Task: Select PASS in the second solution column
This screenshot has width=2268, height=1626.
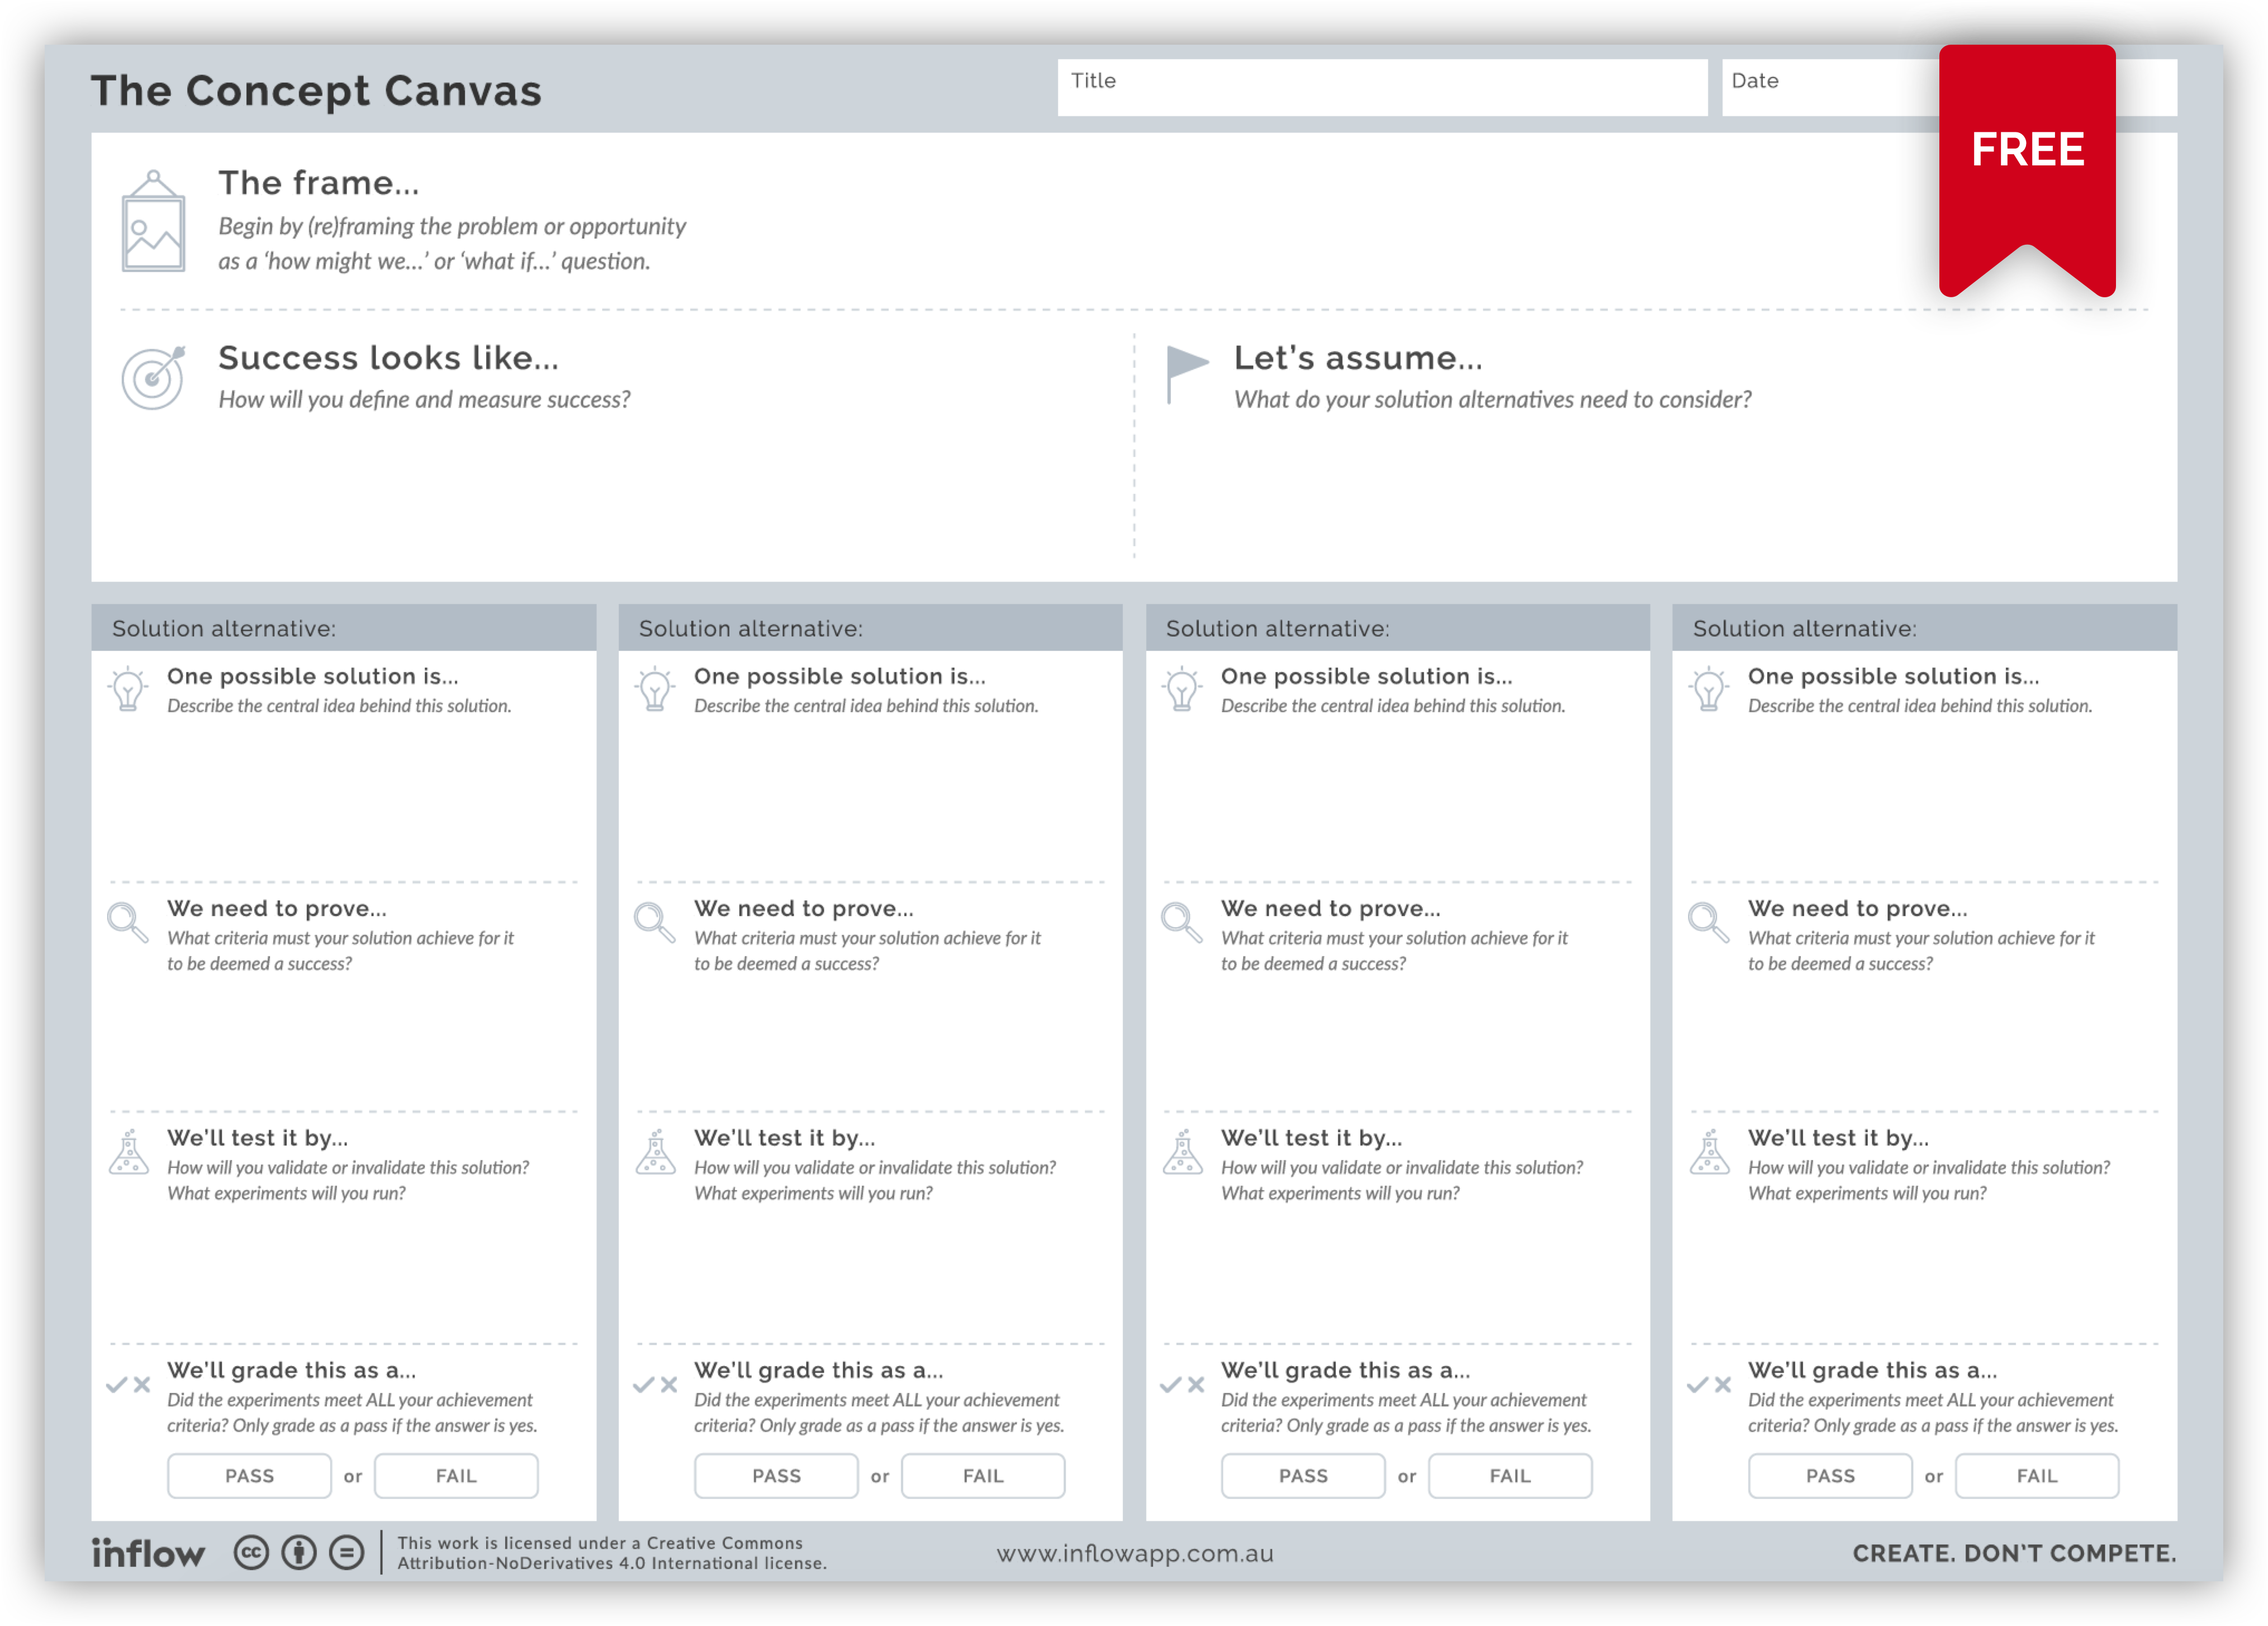Action: 776,1476
